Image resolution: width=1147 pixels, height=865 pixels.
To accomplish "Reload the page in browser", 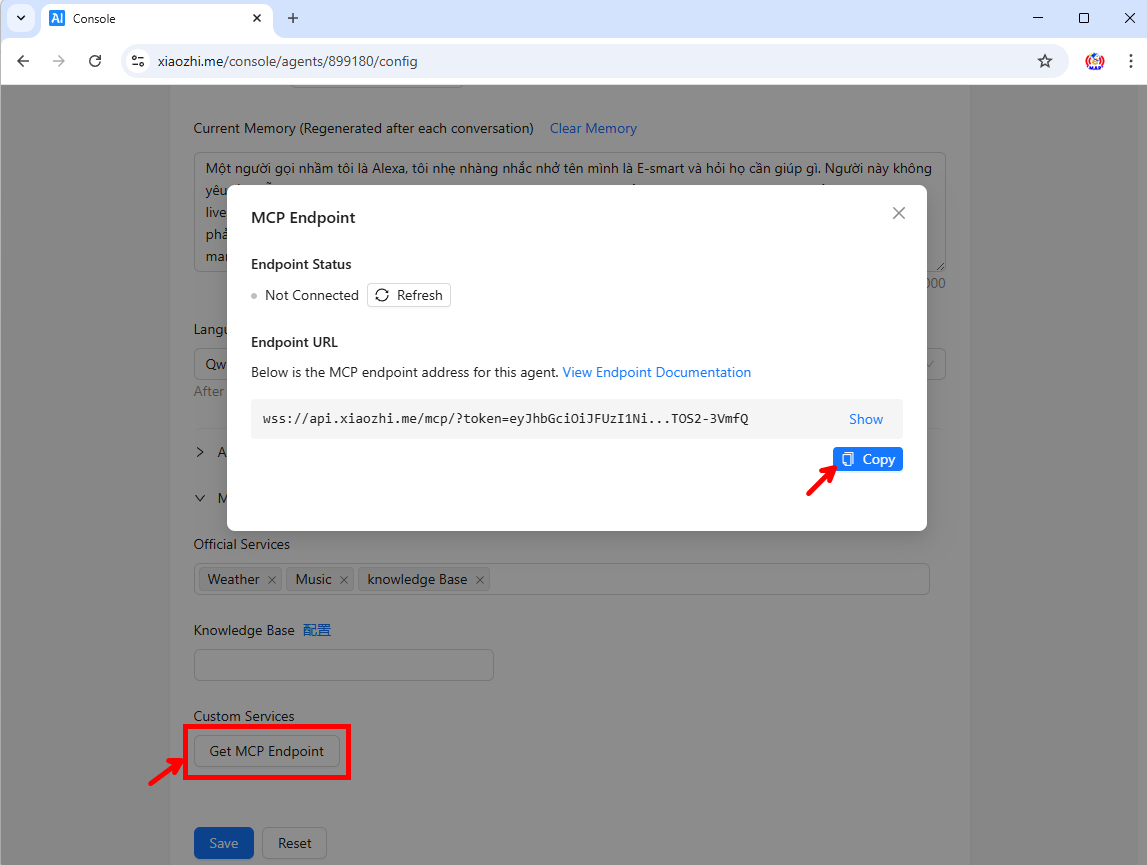I will coord(95,61).
